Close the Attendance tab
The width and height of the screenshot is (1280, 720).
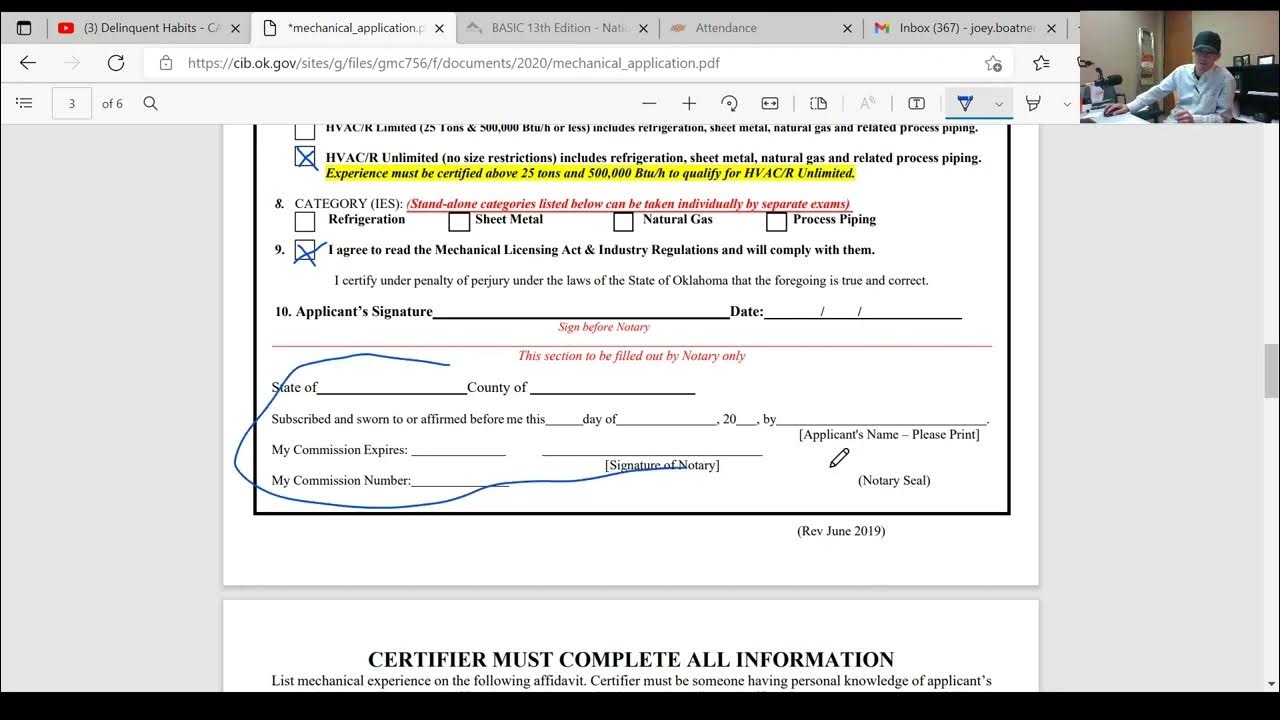point(847,28)
